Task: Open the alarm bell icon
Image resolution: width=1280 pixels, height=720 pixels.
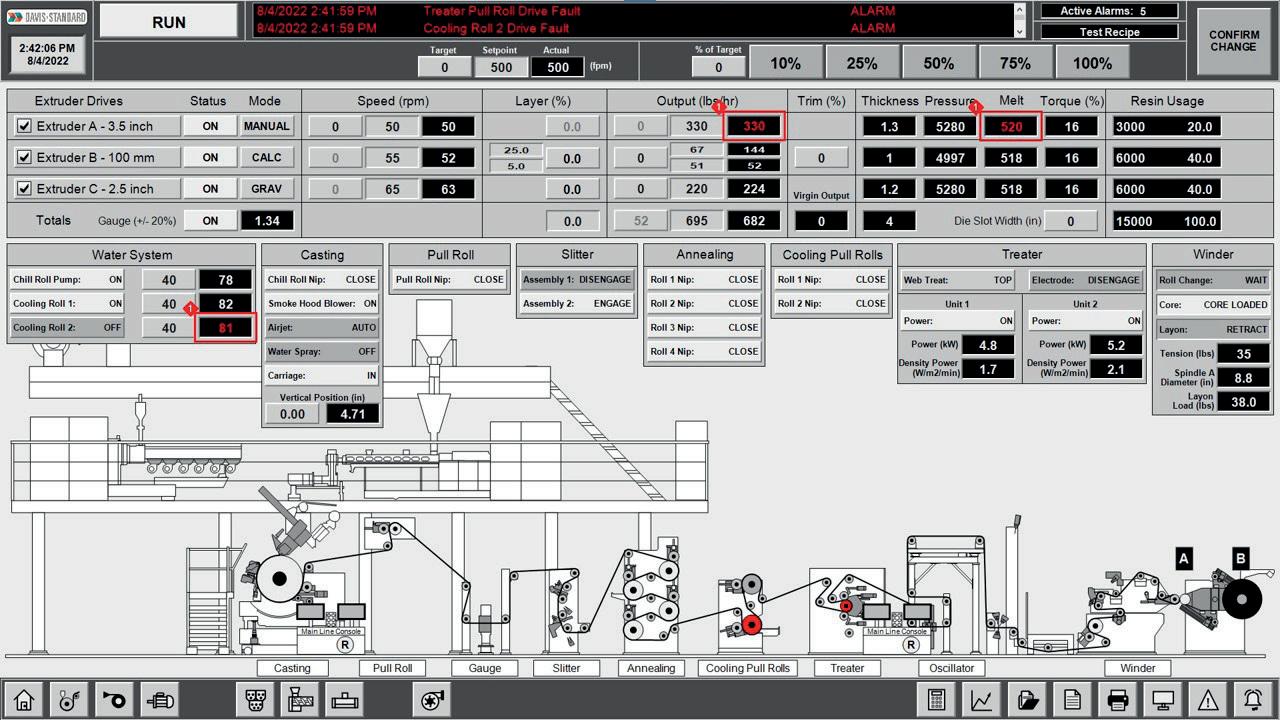Action: (1252, 700)
